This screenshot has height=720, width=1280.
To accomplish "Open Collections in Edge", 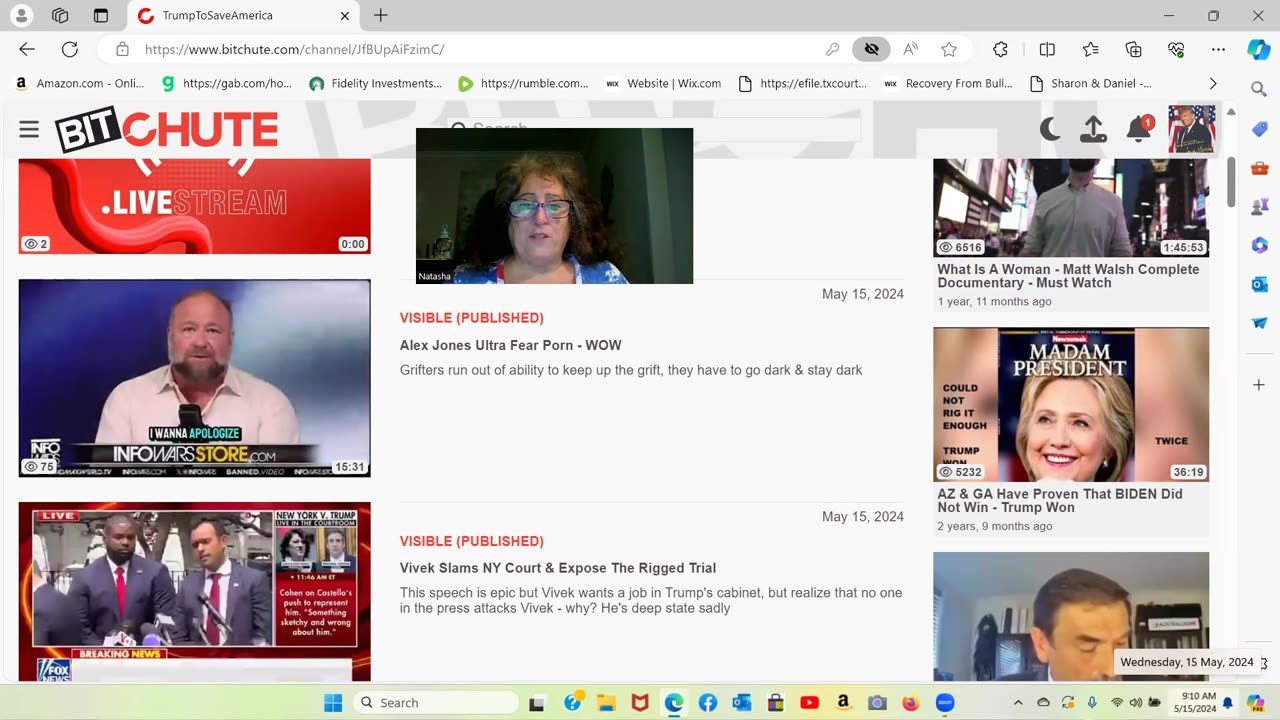I will pyautogui.click(x=1133, y=49).
